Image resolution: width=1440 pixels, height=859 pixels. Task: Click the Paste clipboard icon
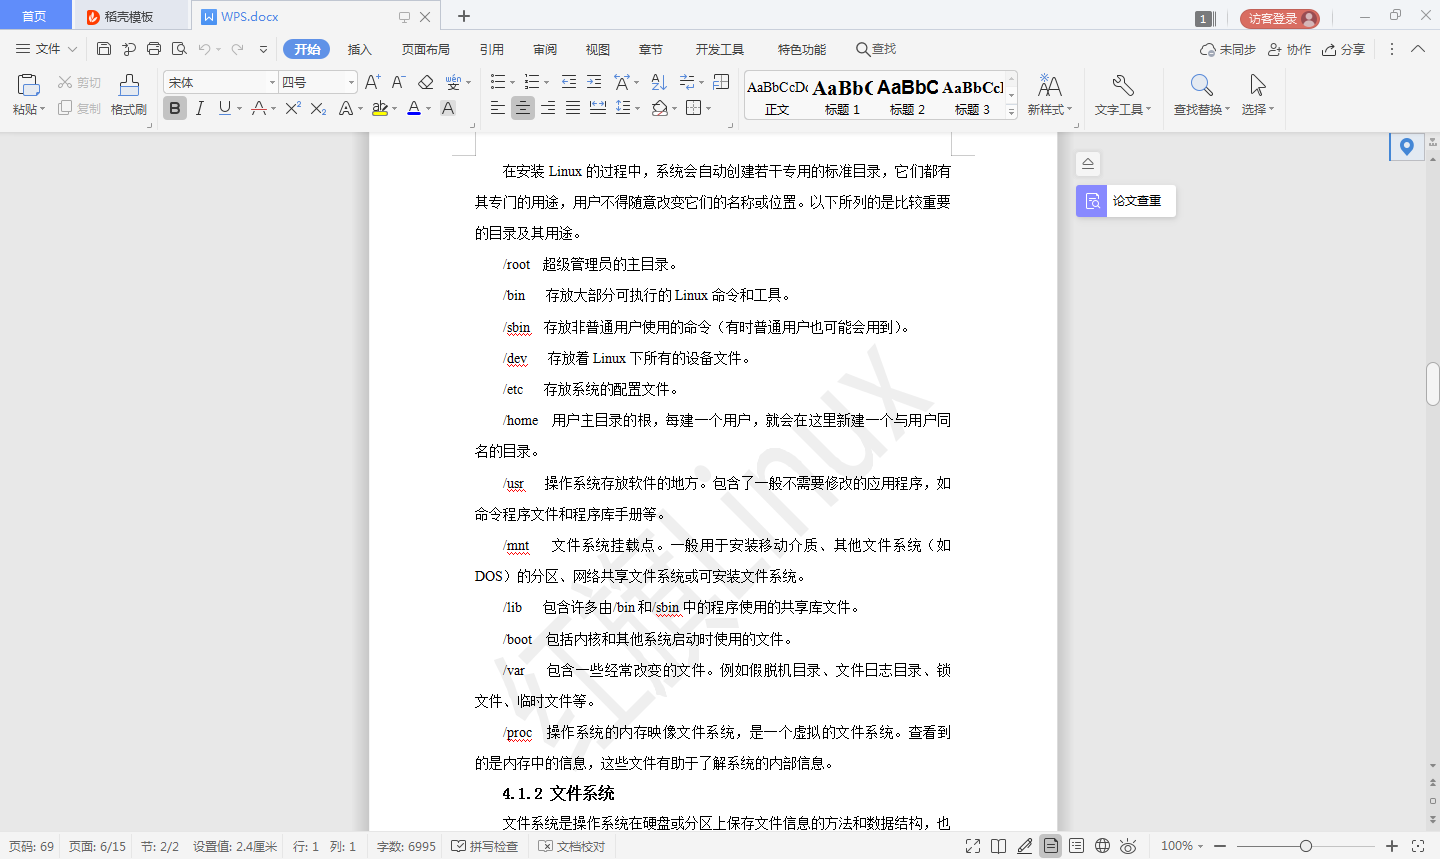pyautogui.click(x=28, y=86)
